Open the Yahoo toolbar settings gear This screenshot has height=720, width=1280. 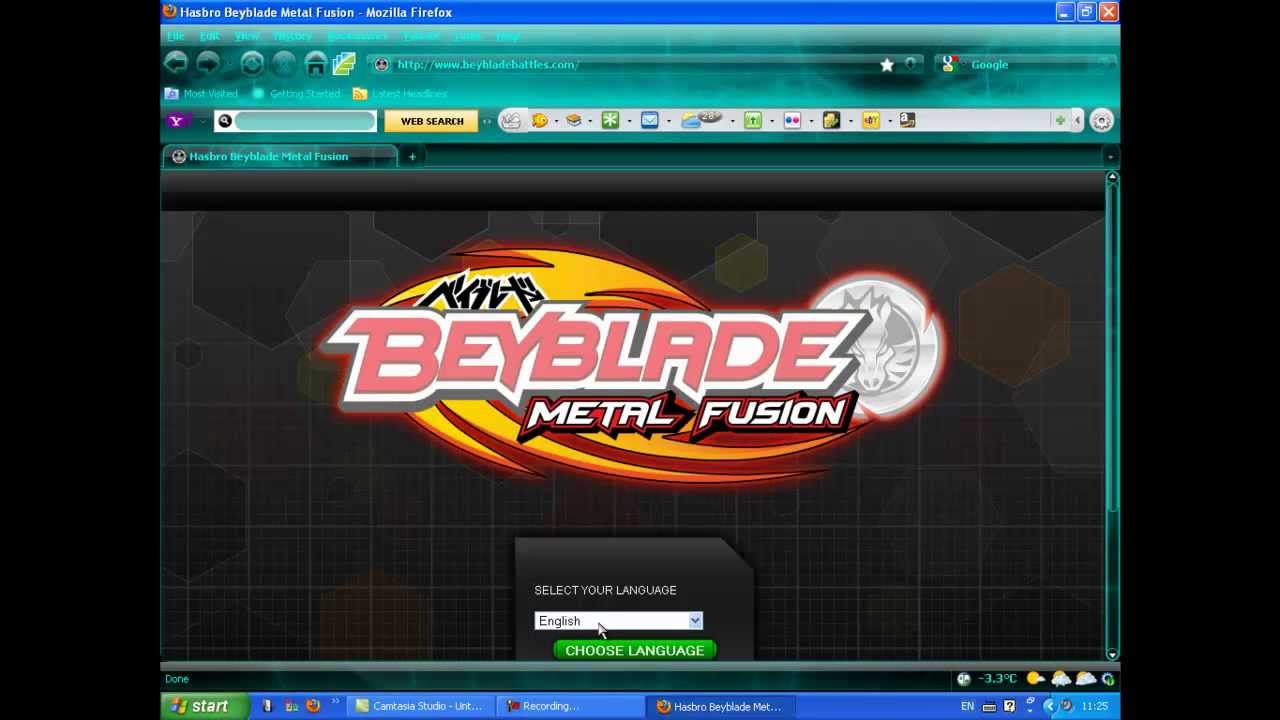(1101, 120)
